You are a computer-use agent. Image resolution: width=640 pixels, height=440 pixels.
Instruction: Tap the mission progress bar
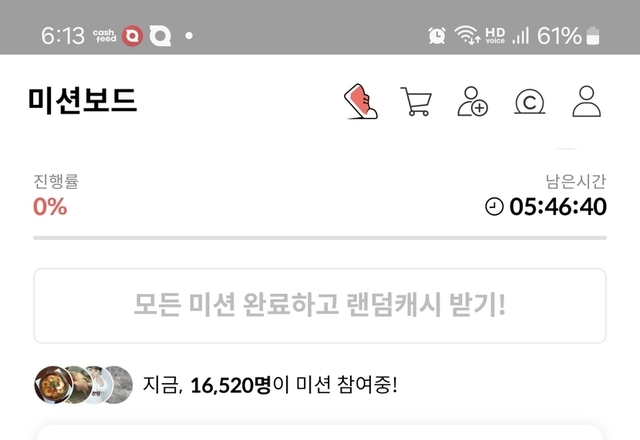click(320, 238)
